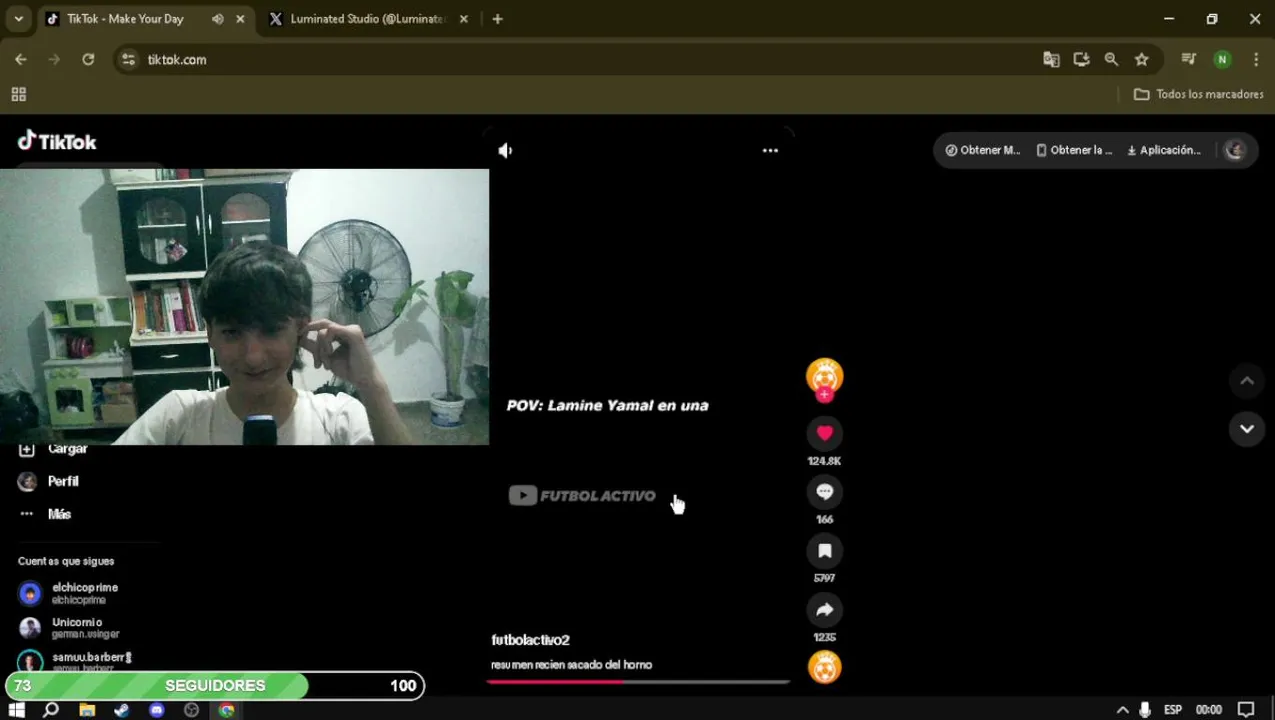Viewport: 1275px width, 720px height.
Task: Translate this page icon
Action: (1051, 60)
